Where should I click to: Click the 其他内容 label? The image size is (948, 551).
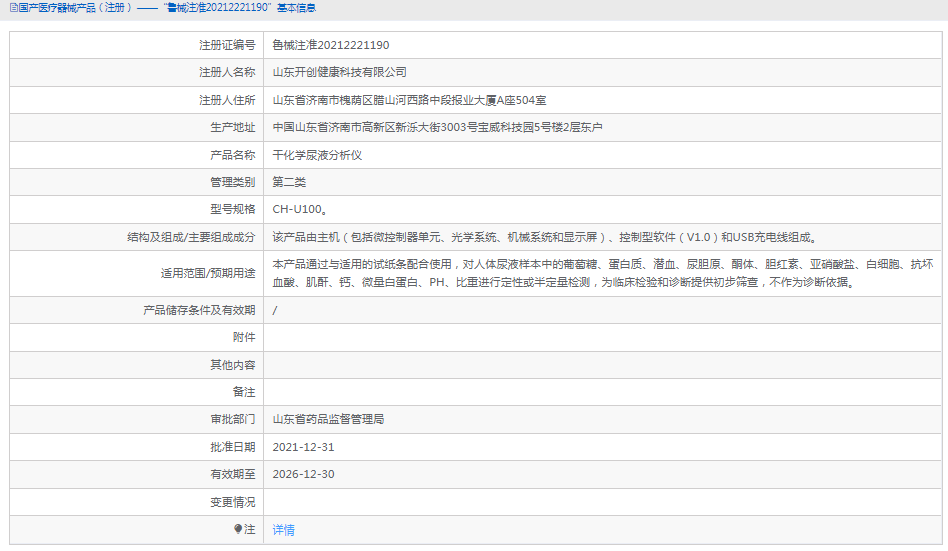click(233, 365)
